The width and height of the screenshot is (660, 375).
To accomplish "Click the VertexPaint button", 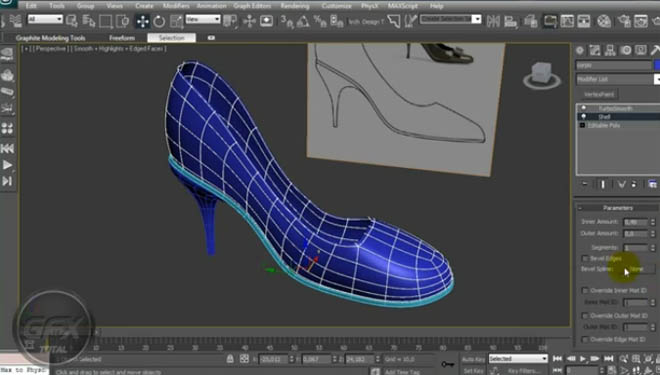I will tap(599, 94).
